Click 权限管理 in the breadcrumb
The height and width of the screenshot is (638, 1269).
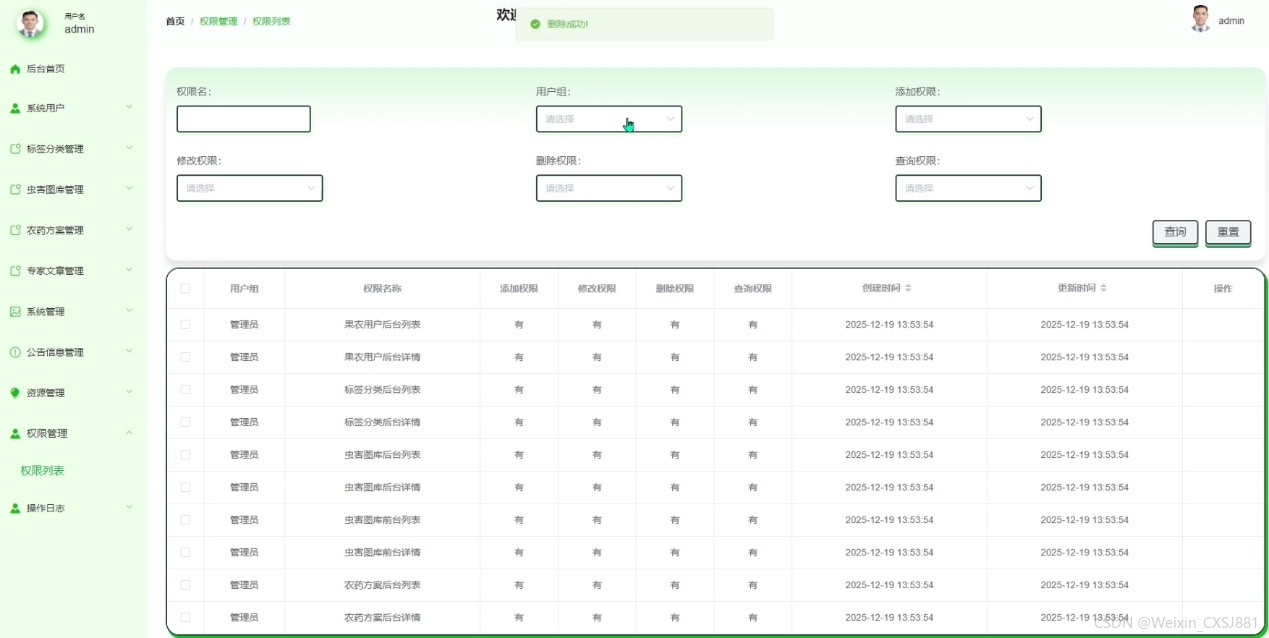tap(218, 21)
